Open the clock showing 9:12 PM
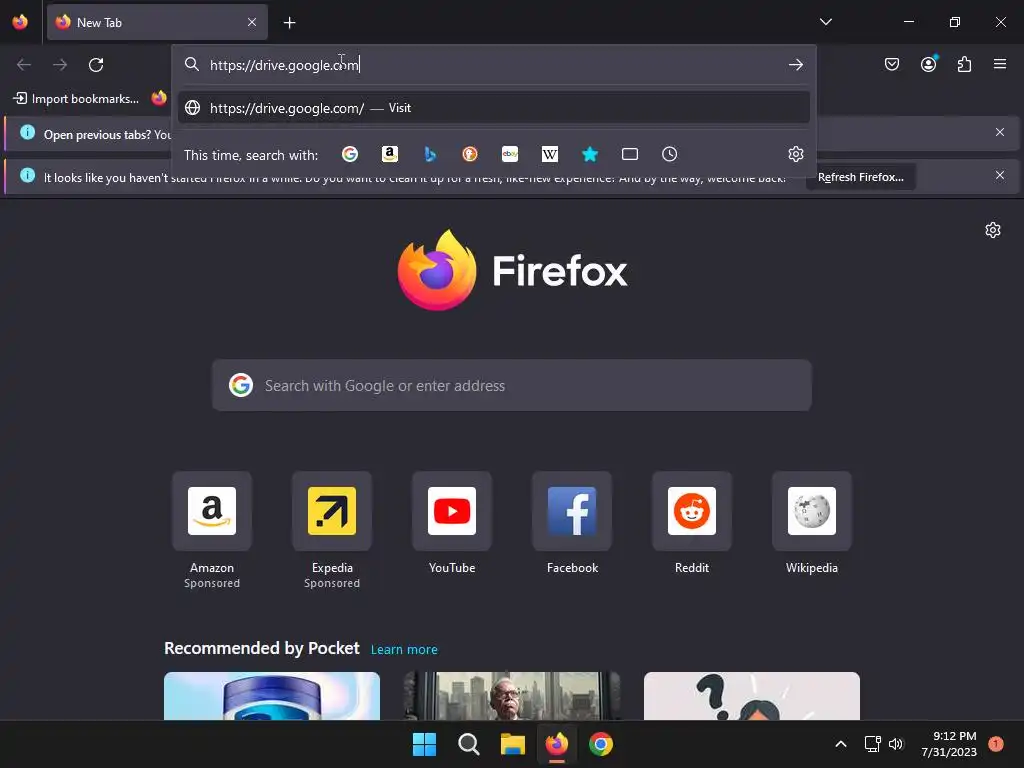Screen dimensions: 1024x768 coord(949,744)
